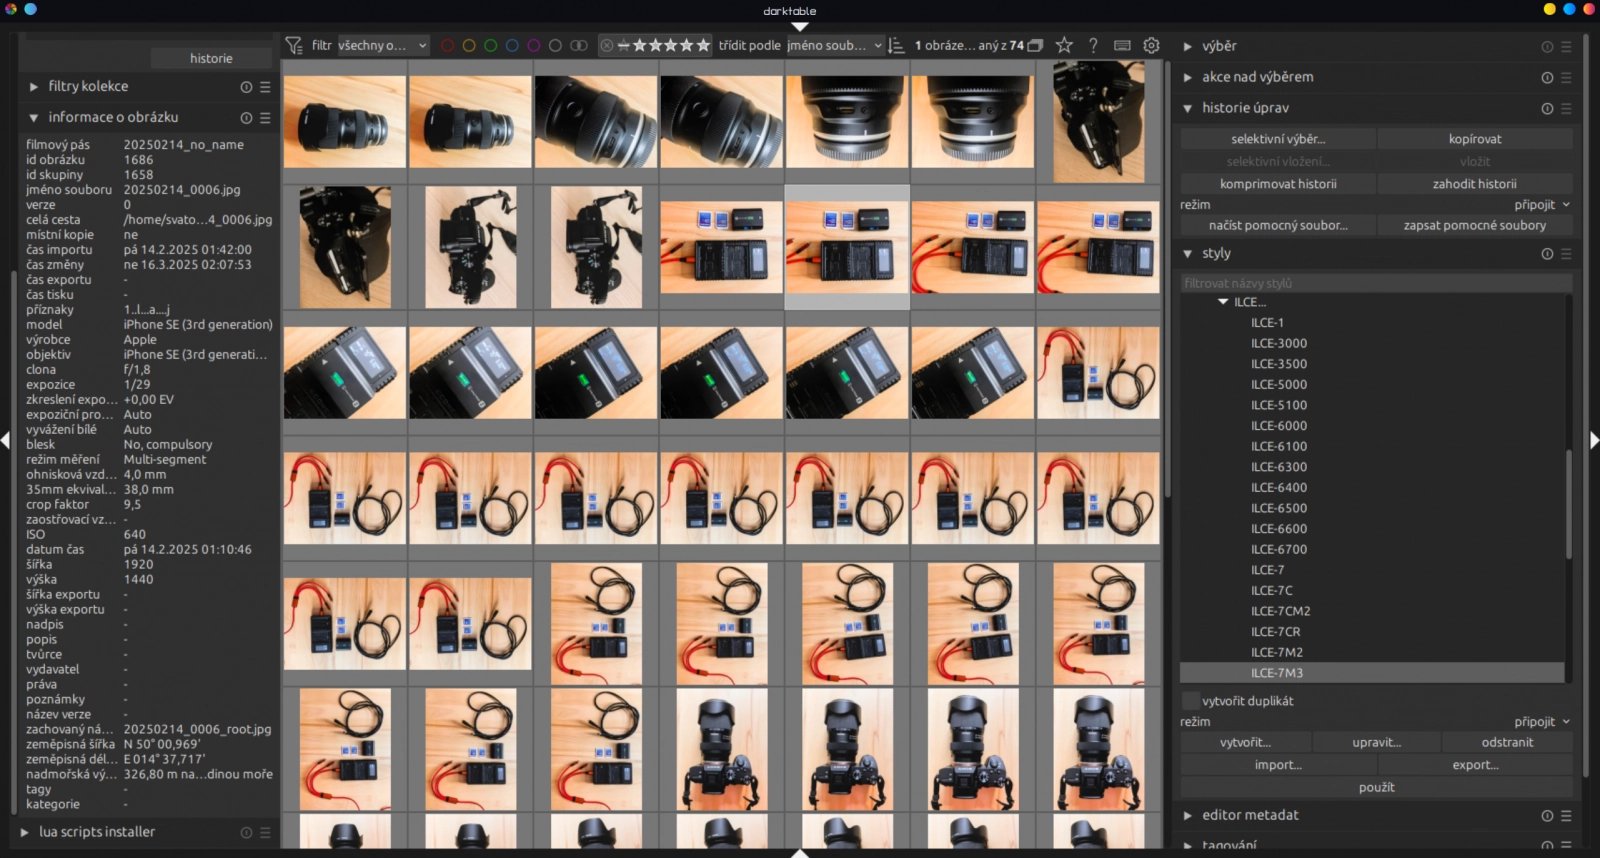Open presets menu of 'akce nad výběrem'

pos(1566,78)
